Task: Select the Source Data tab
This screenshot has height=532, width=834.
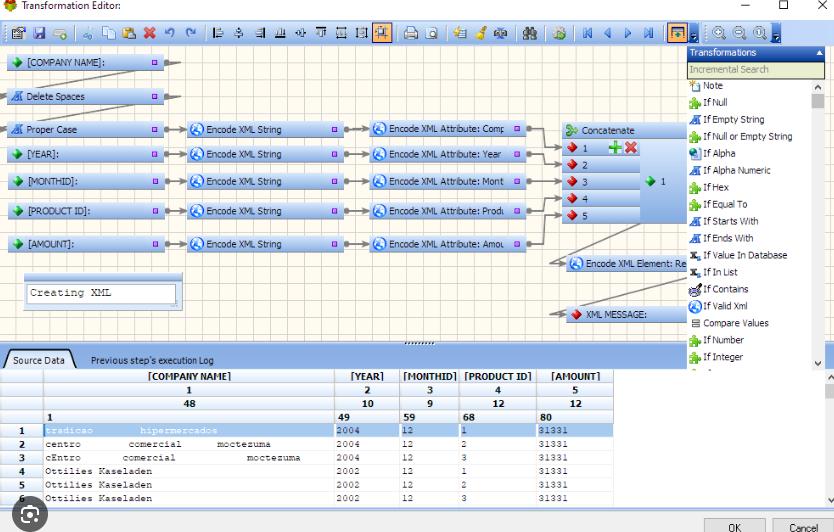Action: tap(39, 360)
